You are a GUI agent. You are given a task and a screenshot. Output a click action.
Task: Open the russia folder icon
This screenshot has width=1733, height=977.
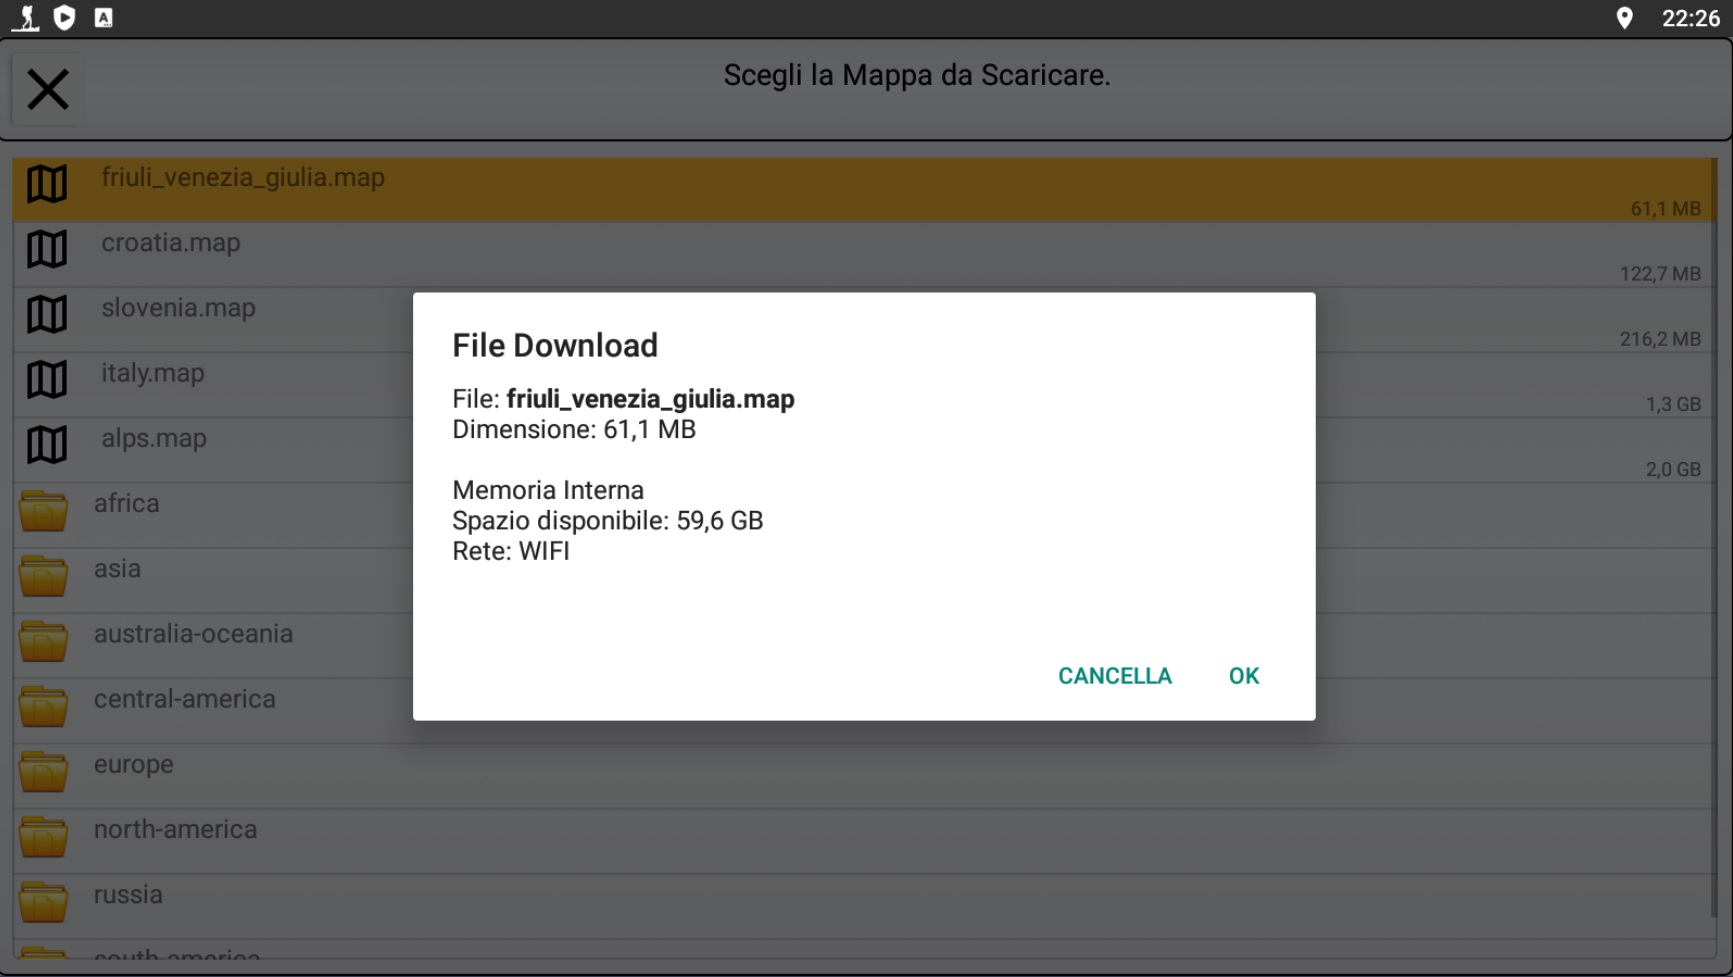click(x=43, y=901)
